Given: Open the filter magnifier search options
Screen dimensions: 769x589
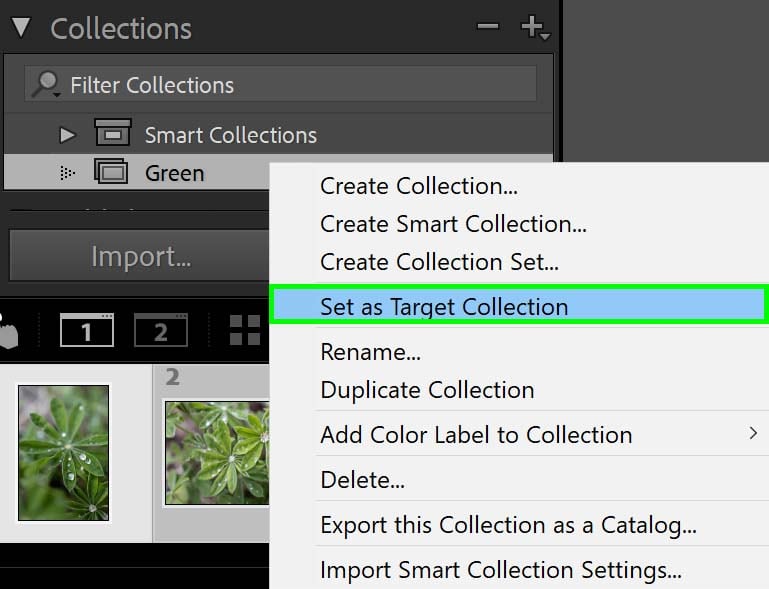Looking at the screenshot, I should [x=47, y=84].
